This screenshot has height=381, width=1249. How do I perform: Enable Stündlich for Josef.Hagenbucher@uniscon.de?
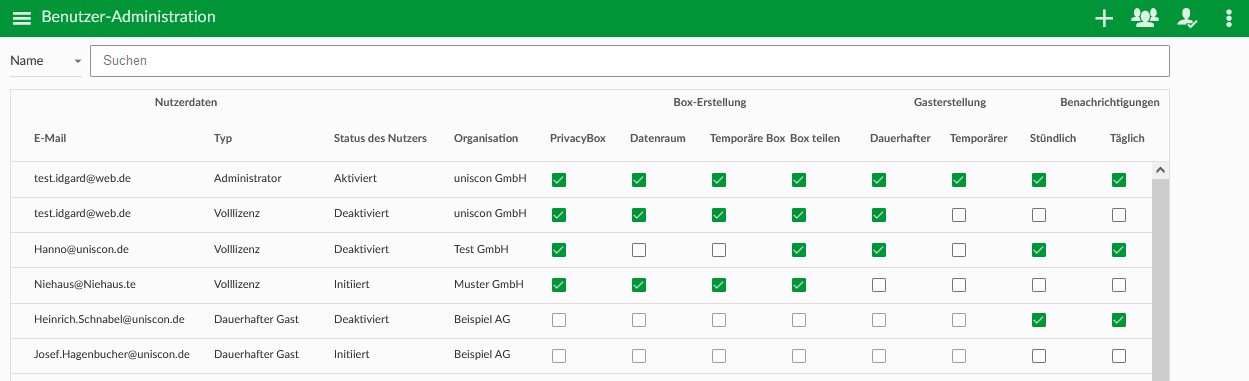1038,355
